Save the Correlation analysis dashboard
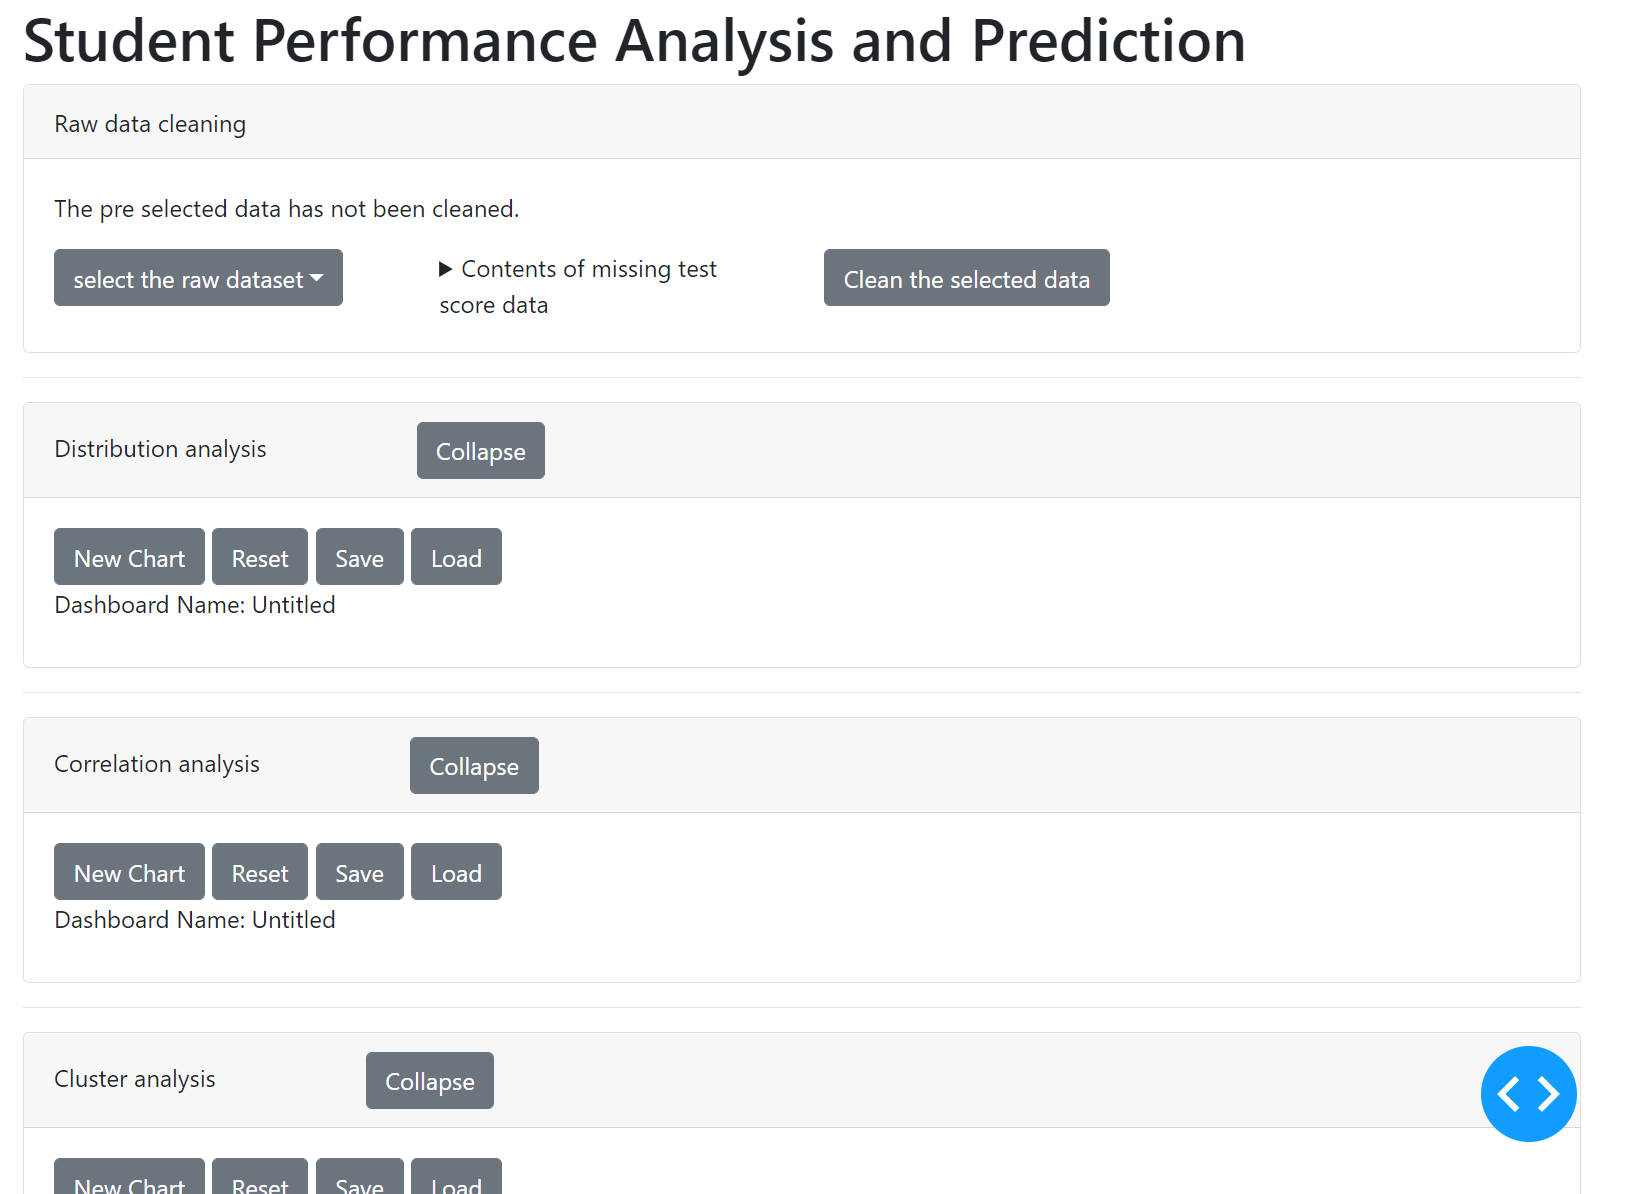Image resolution: width=1629 pixels, height=1194 pixels. tap(359, 872)
